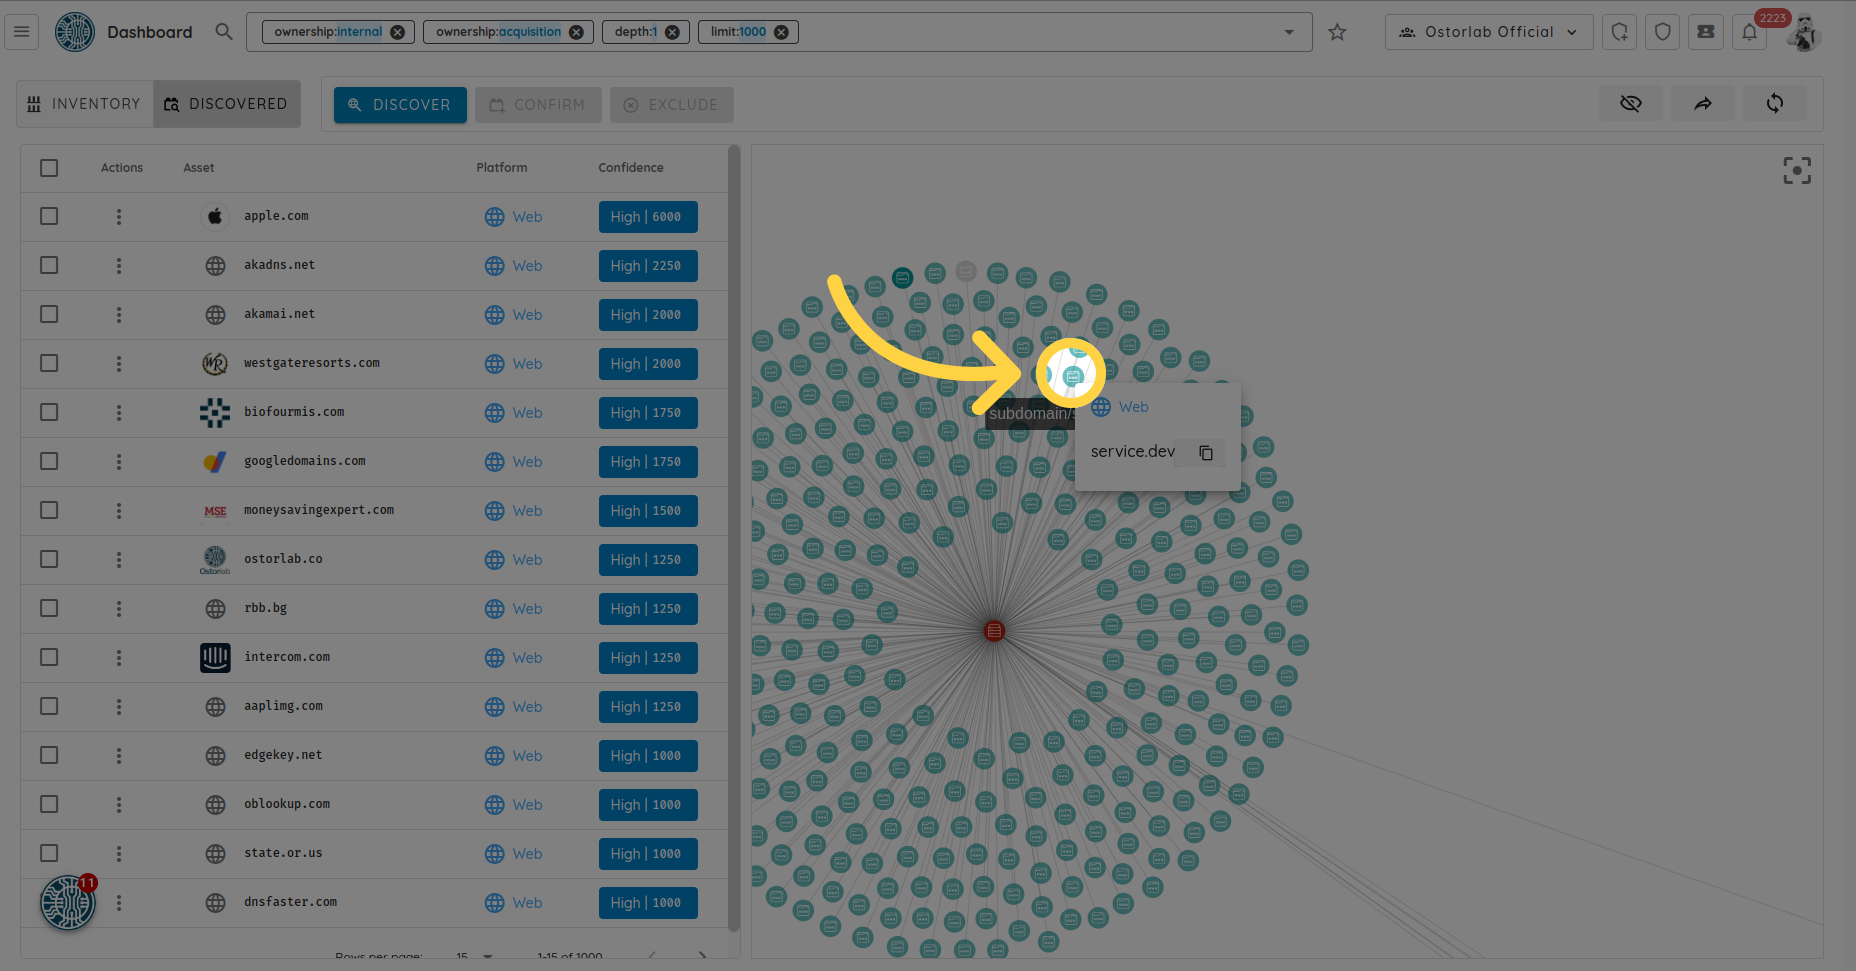Switch to the Inventory tab
The width and height of the screenshot is (1856, 971).
click(85, 104)
